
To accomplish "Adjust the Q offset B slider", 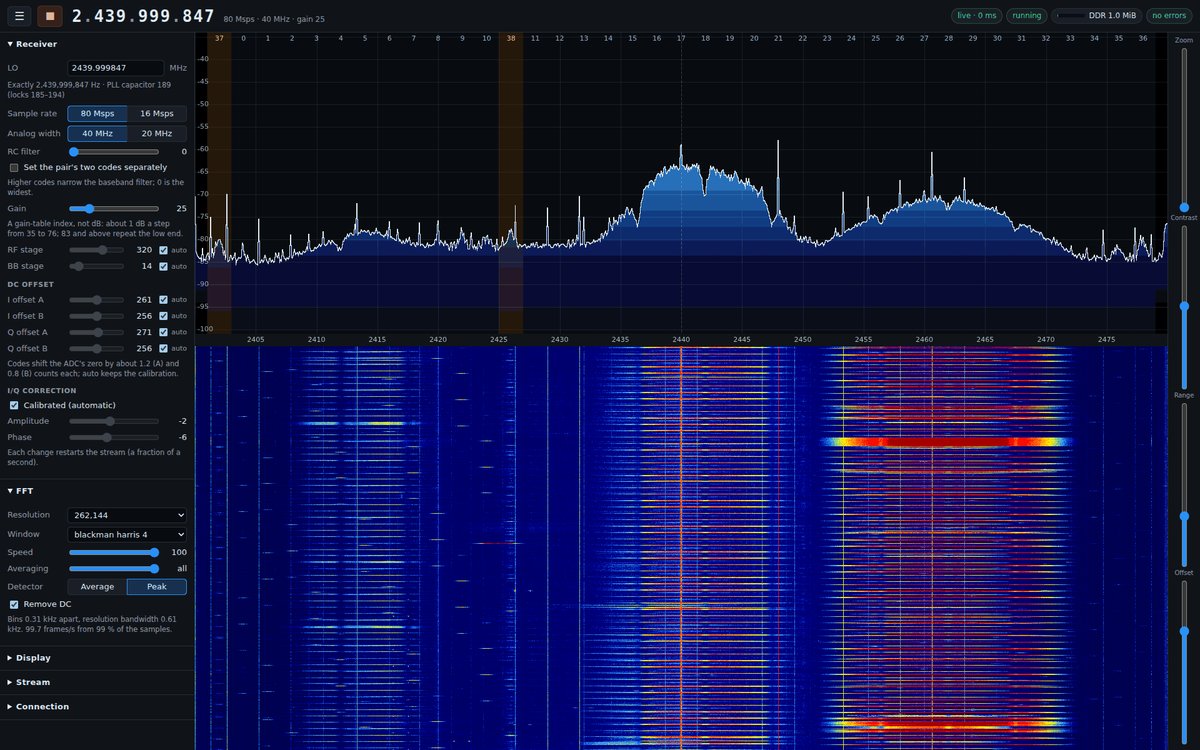I will (97, 348).
